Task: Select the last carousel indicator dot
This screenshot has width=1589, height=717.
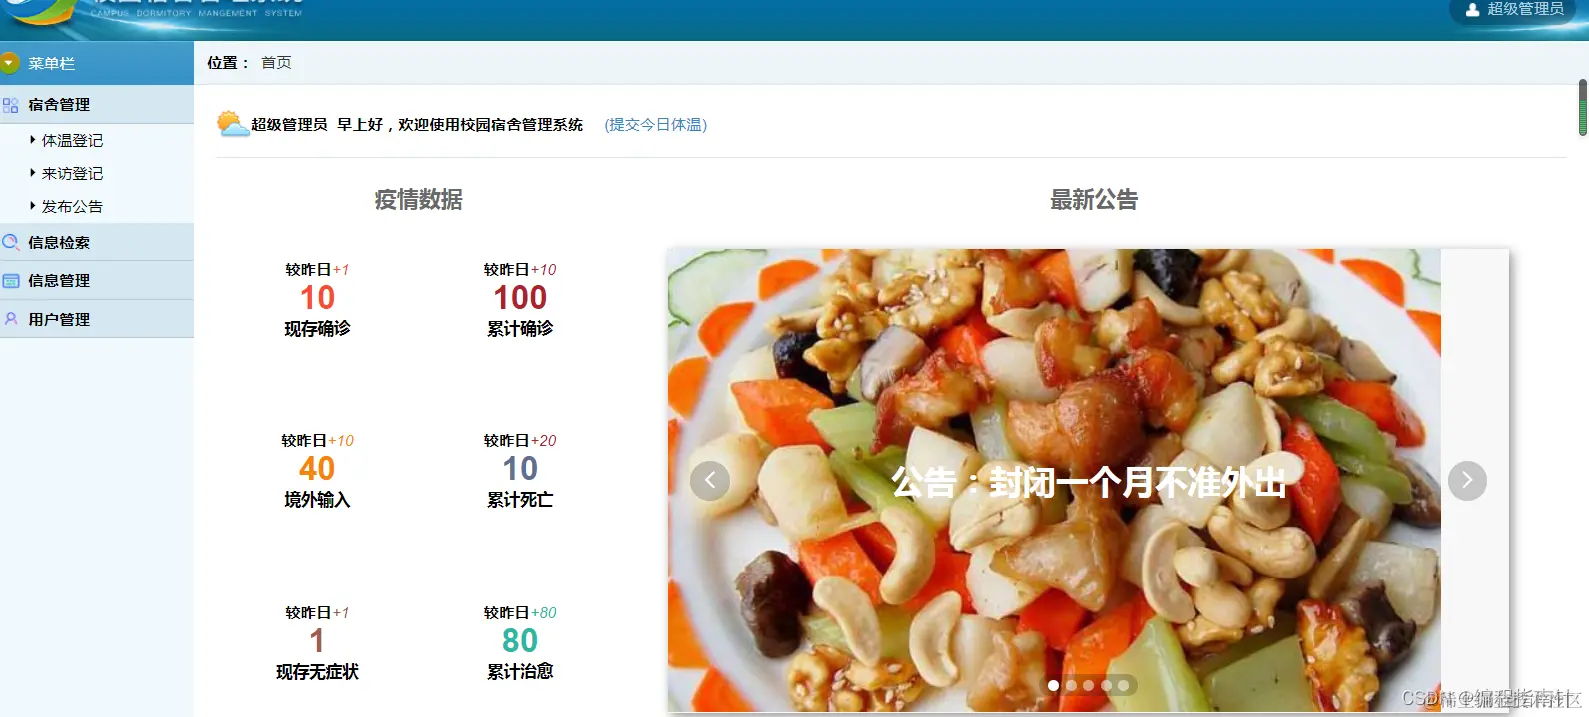Action: [x=1123, y=686]
